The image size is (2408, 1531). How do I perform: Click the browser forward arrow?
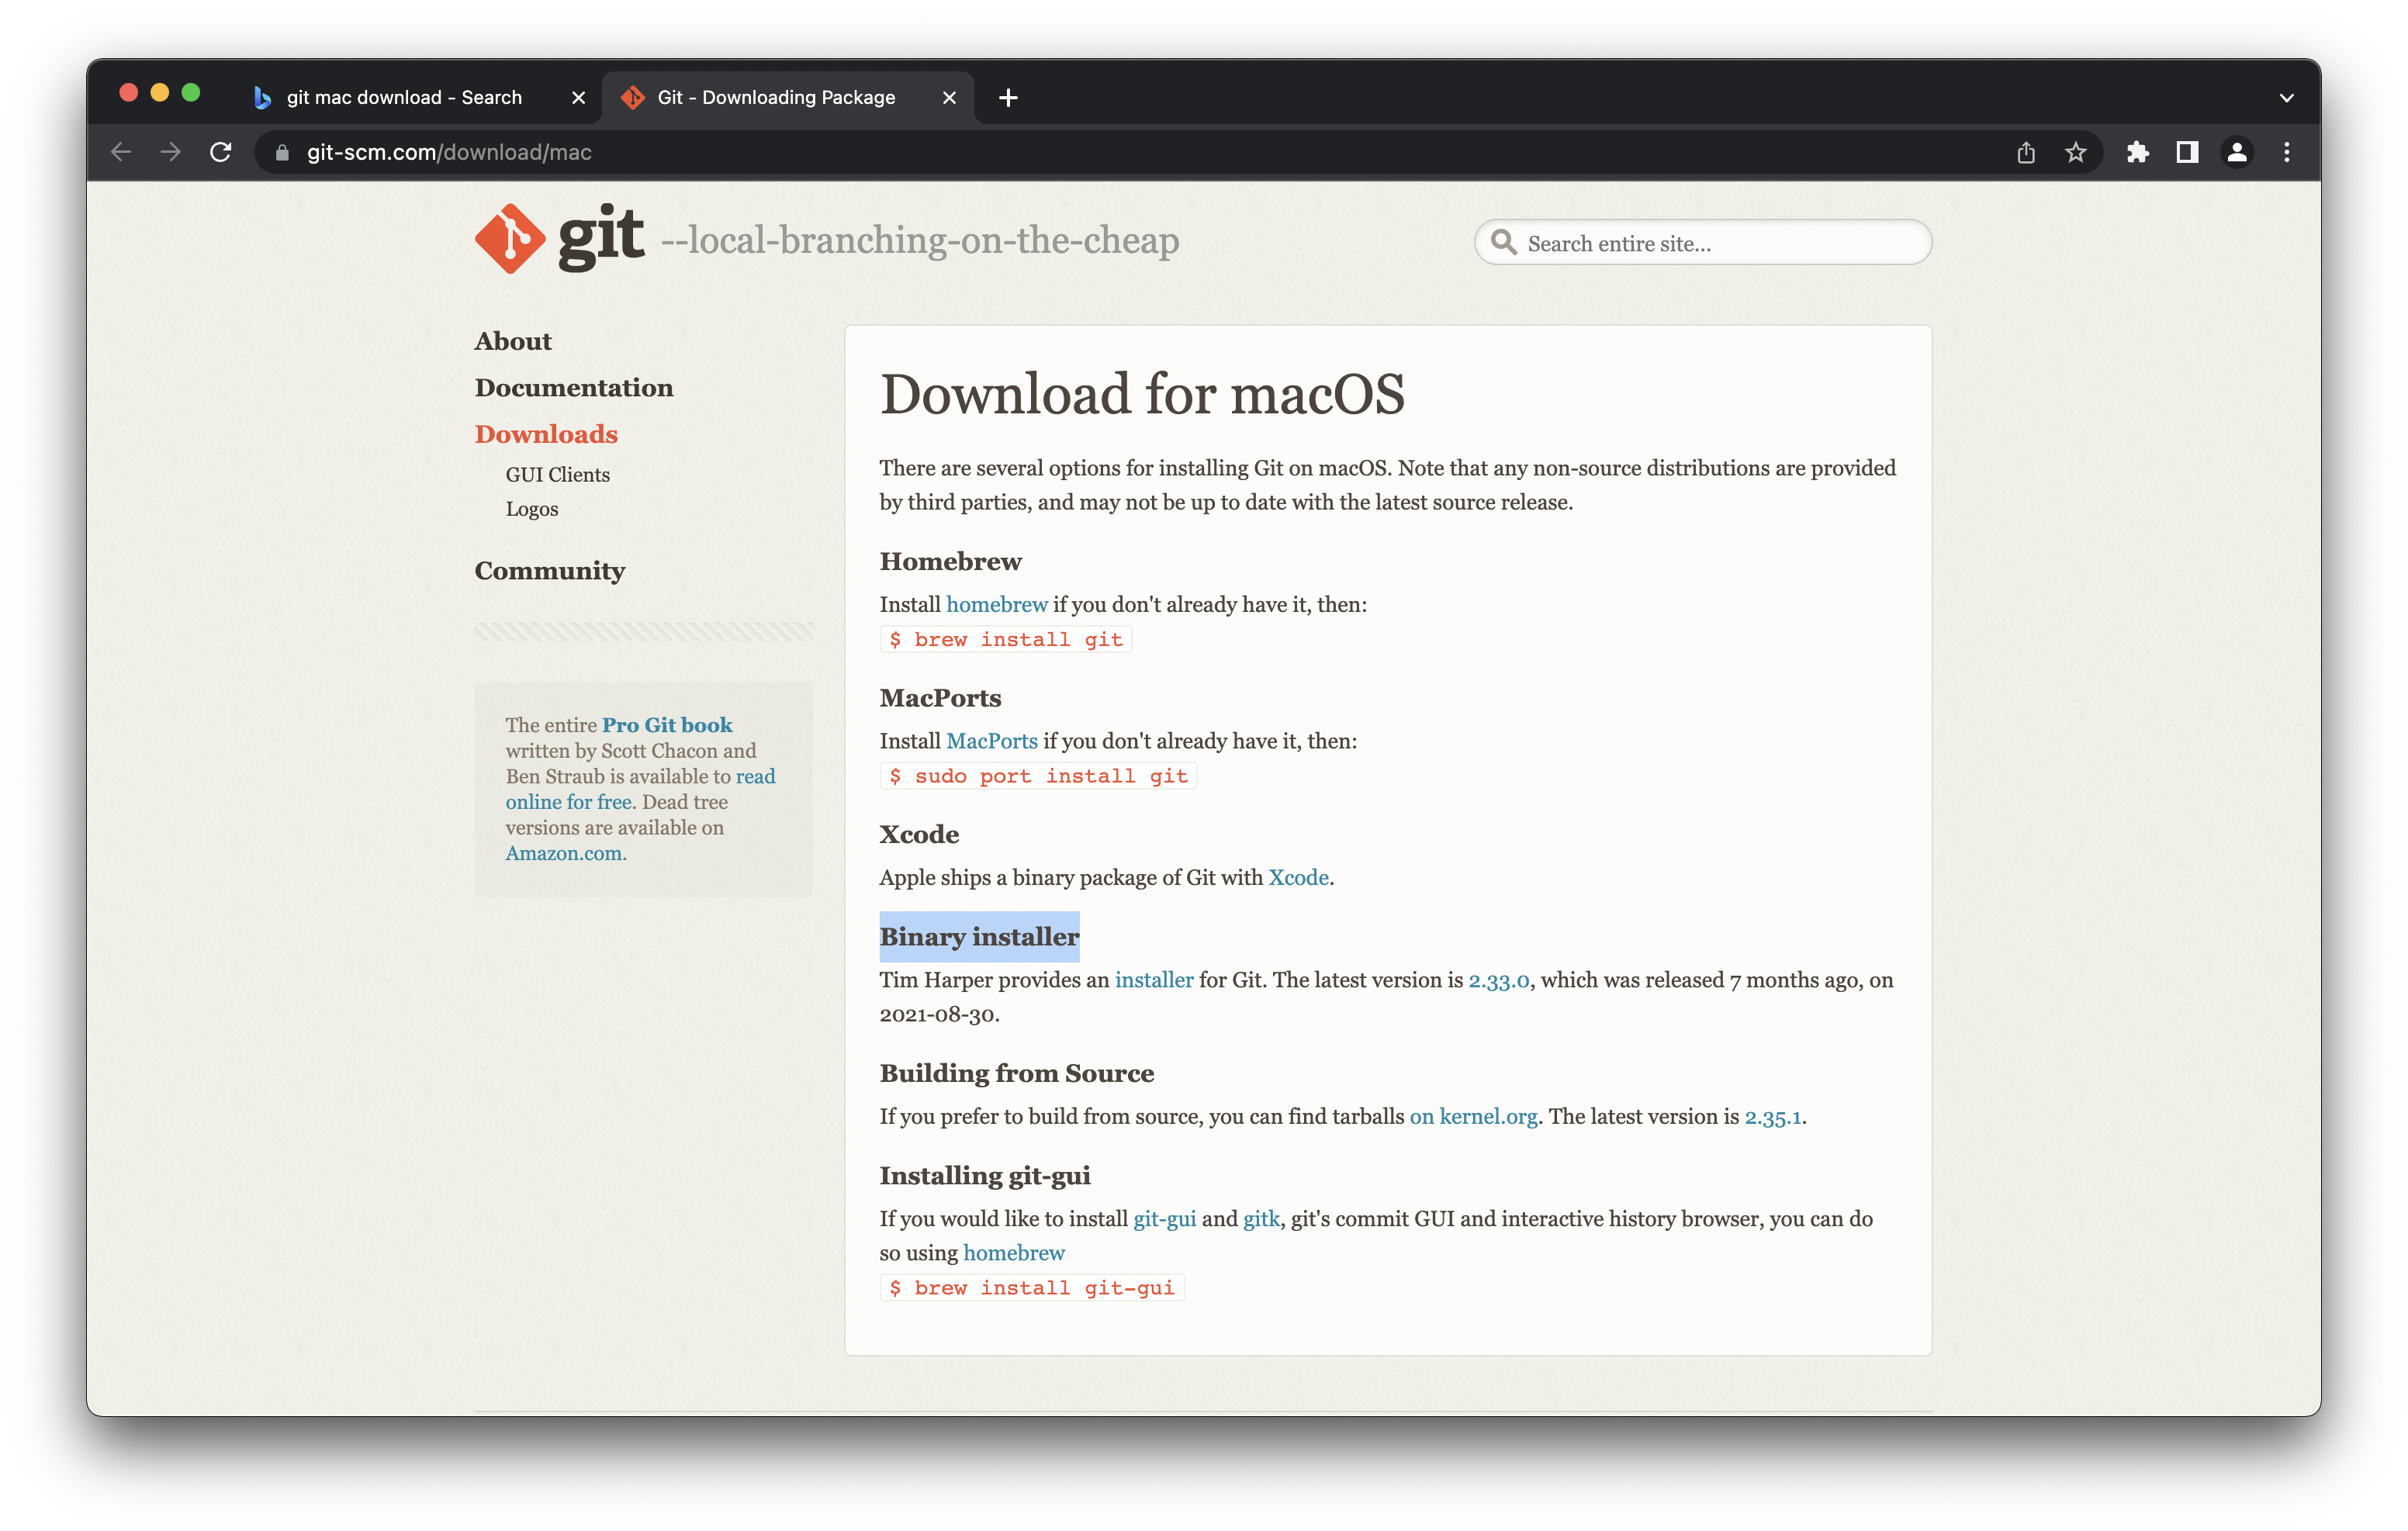[x=171, y=152]
